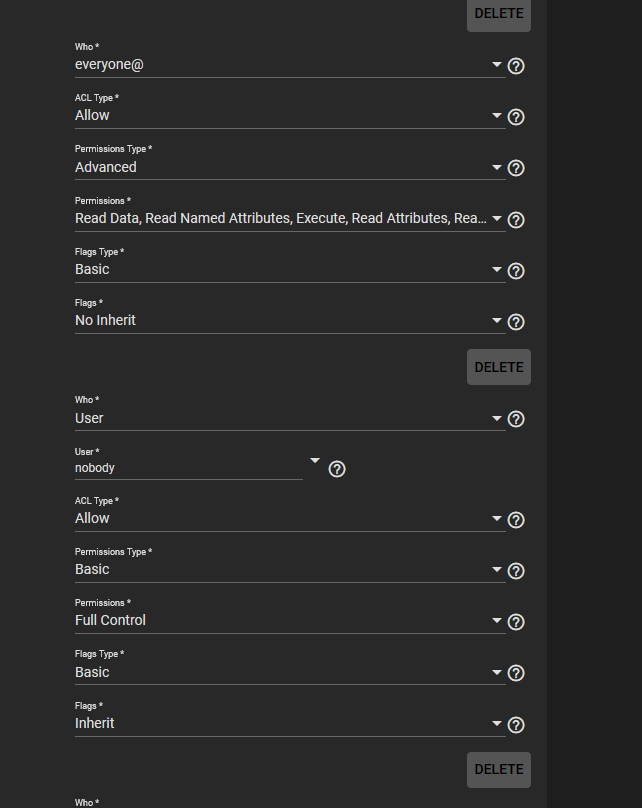
Task: Open help icon beside nobody user field
Action: click(x=337, y=469)
